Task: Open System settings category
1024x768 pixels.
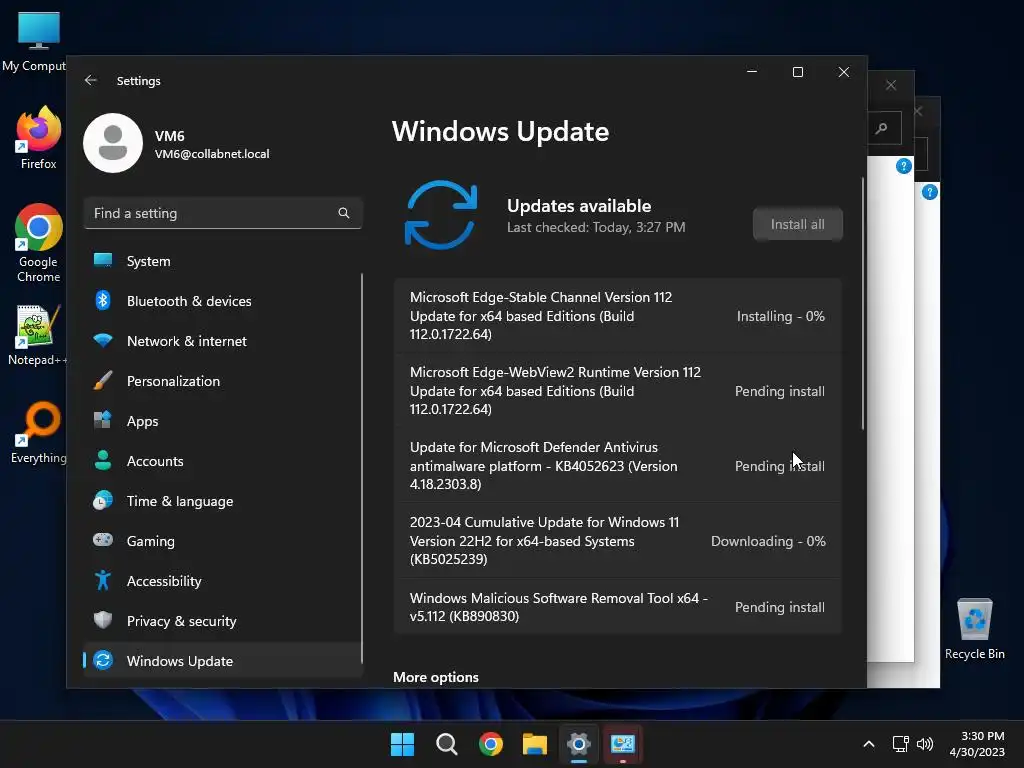Action: click(222, 261)
